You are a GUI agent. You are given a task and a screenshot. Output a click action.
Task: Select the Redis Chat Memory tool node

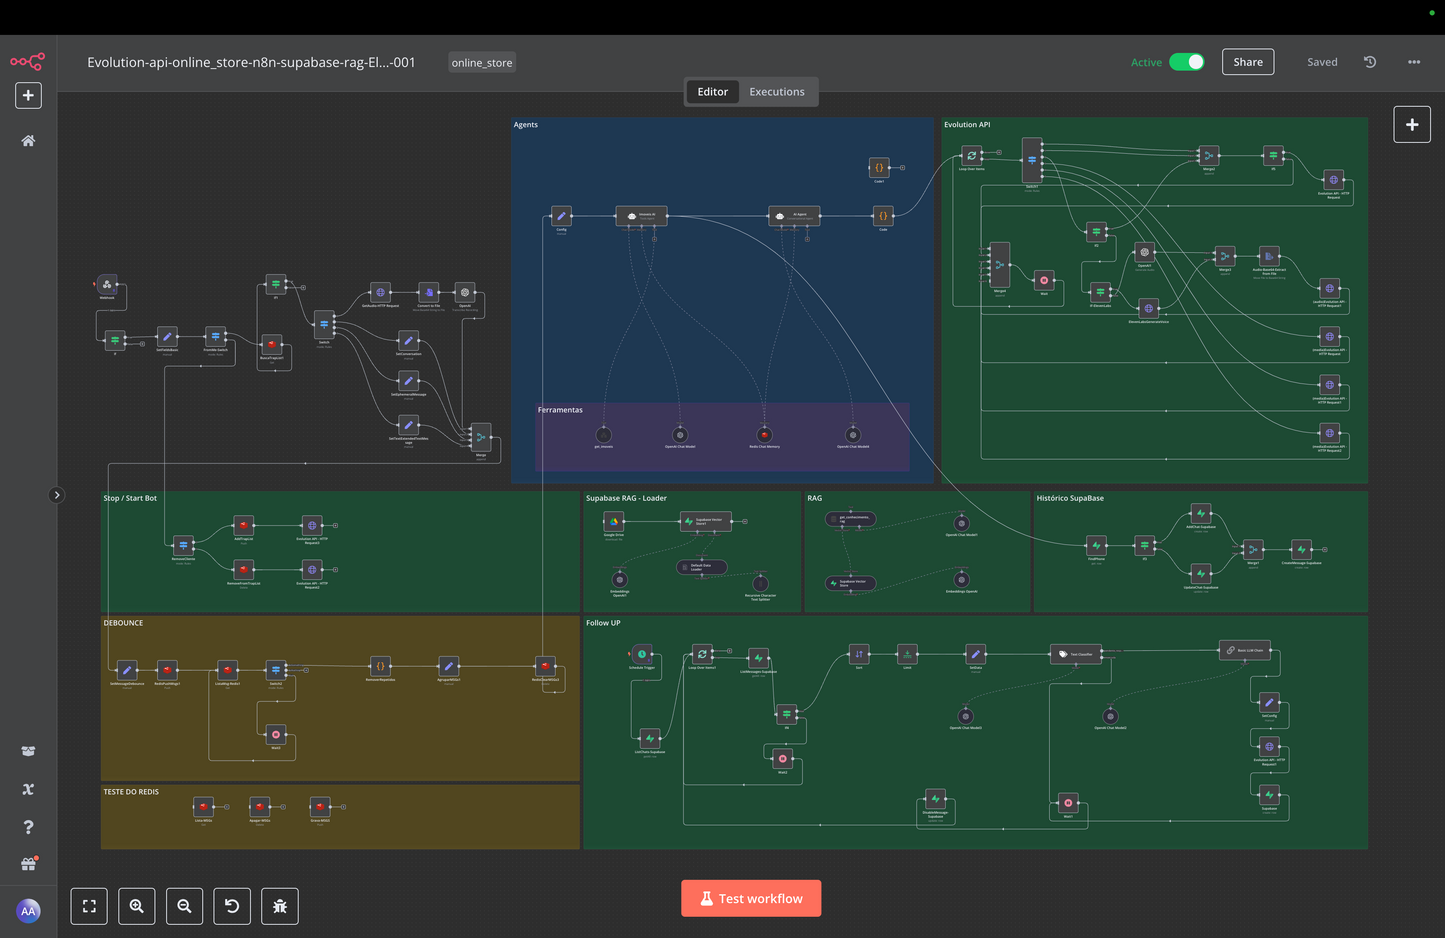pos(764,435)
